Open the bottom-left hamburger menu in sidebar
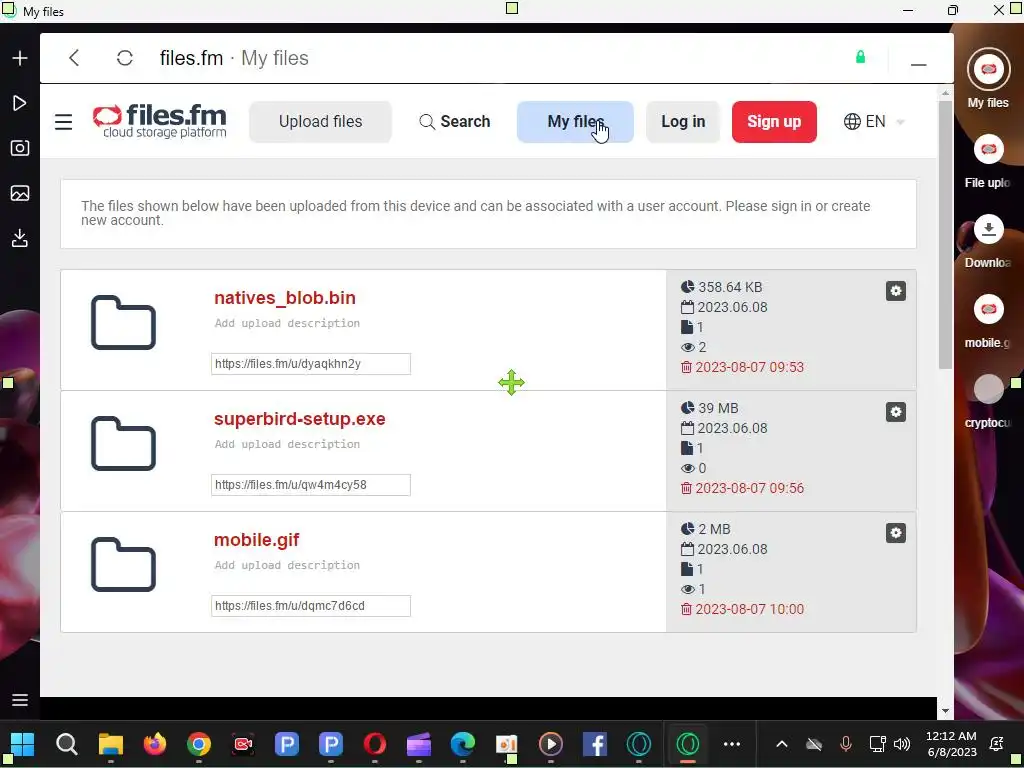Viewport: 1024px width, 768px height. [x=20, y=700]
